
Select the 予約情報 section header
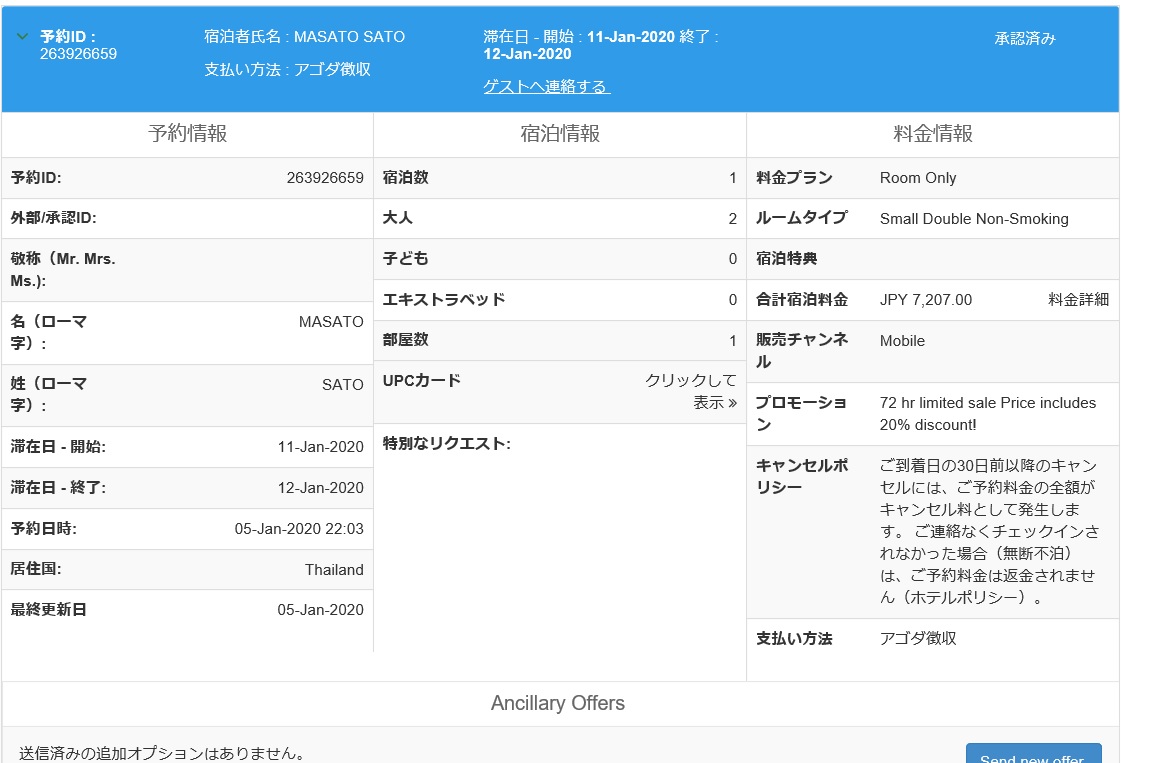pyautogui.click(x=187, y=134)
